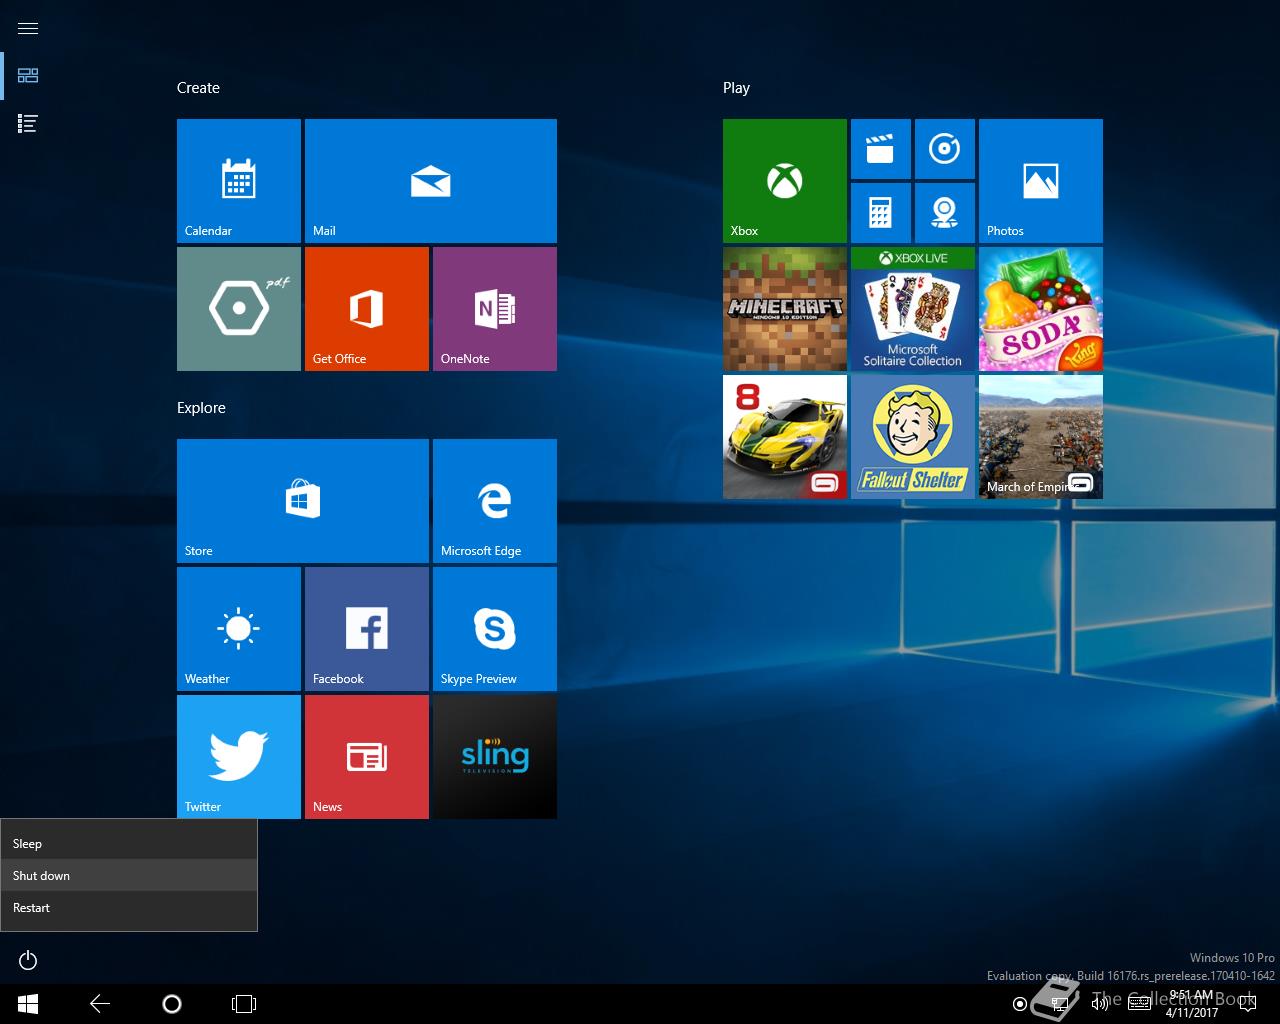Switch to all apps list view
The width and height of the screenshot is (1280, 1024).
28,124
